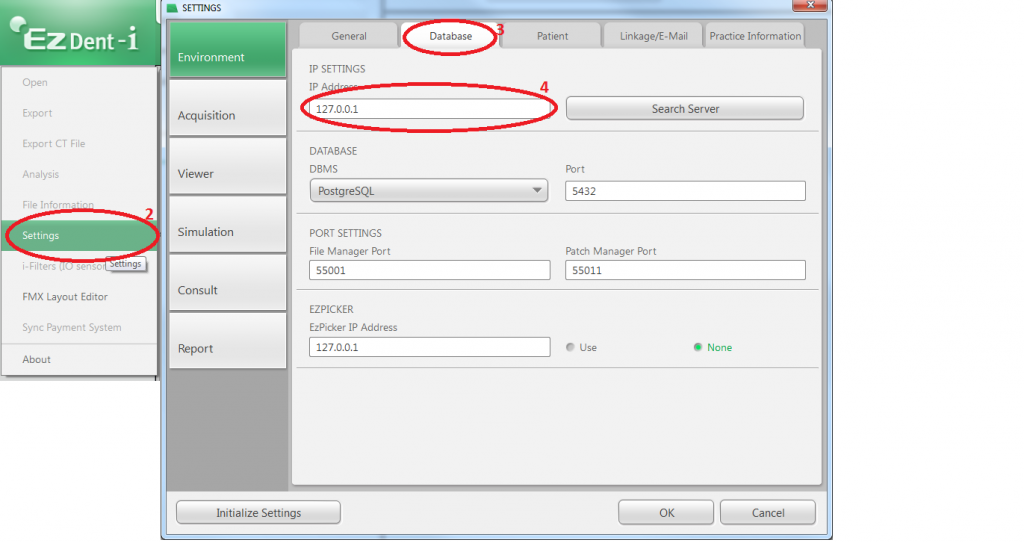The width and height of the screenshot is (1024, 543).
Task: Click the File Manager Port field
Action: [x=430, y=270]
